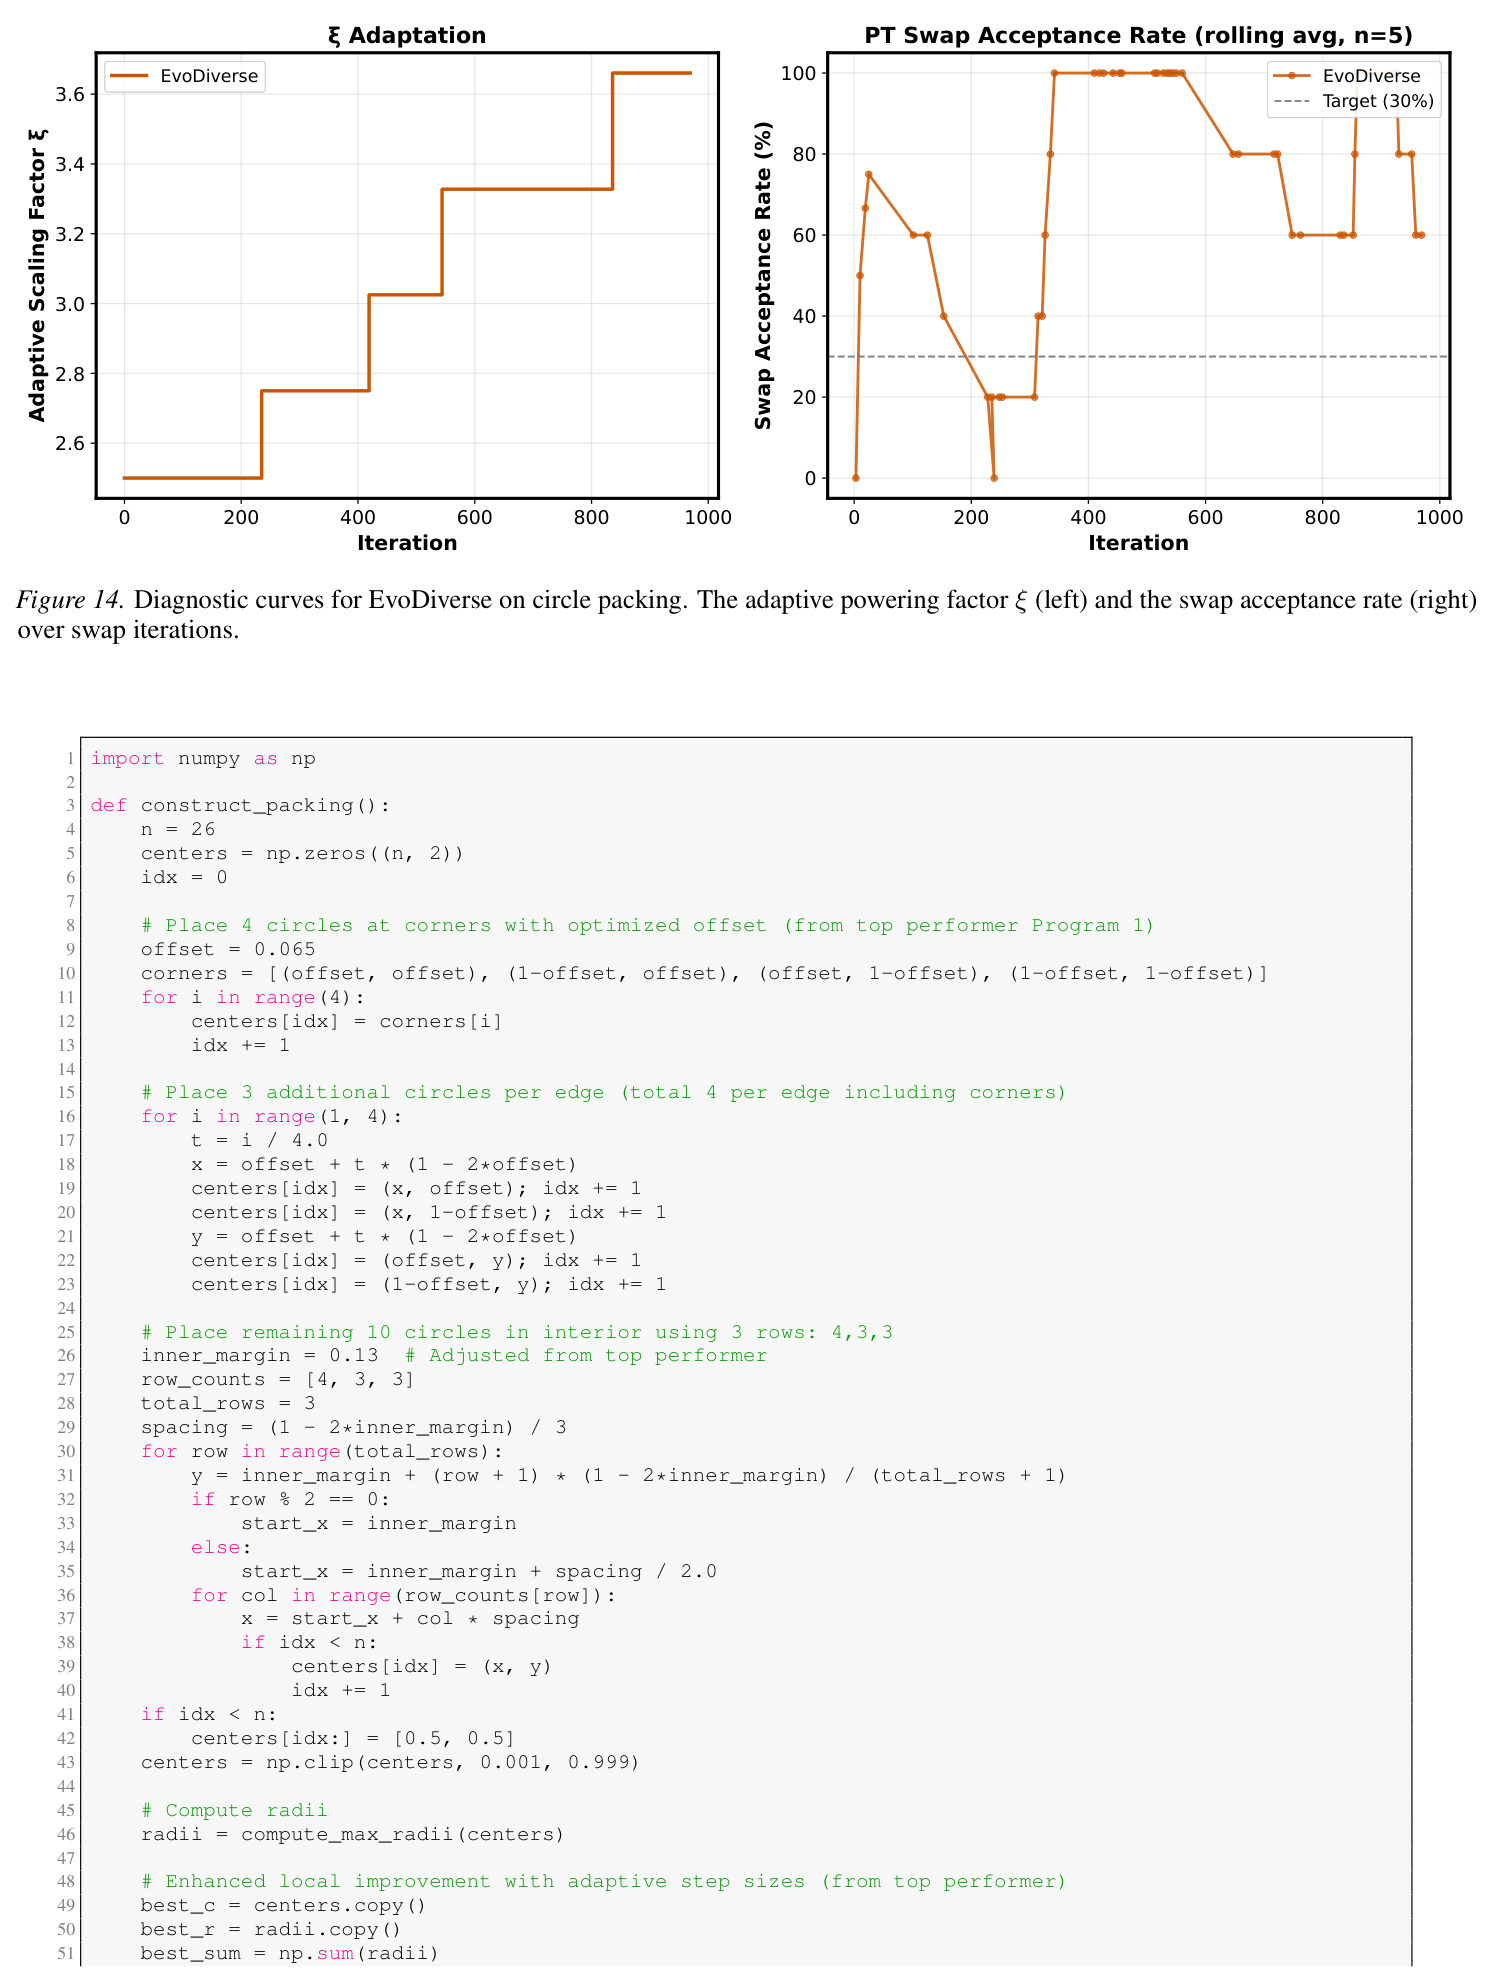Click the dashed 30% target line
Viewport: 1493px width, 1985px height.
[1138, 357]
